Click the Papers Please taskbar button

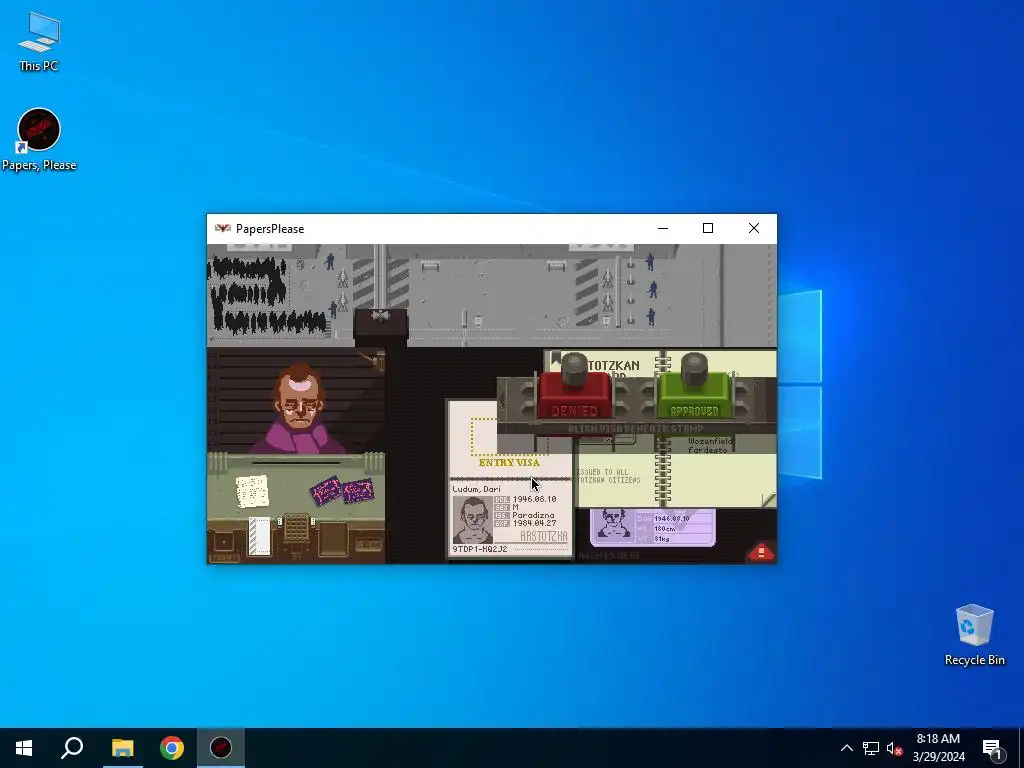click(x=221, y=748)
